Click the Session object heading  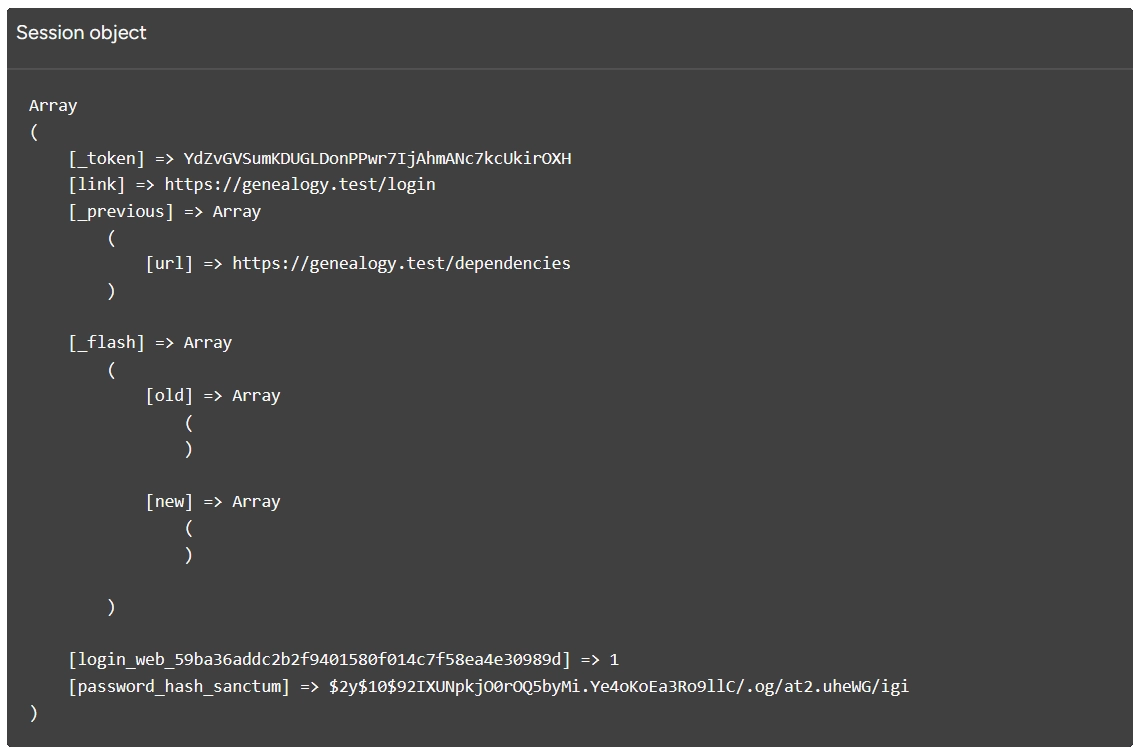81,33
